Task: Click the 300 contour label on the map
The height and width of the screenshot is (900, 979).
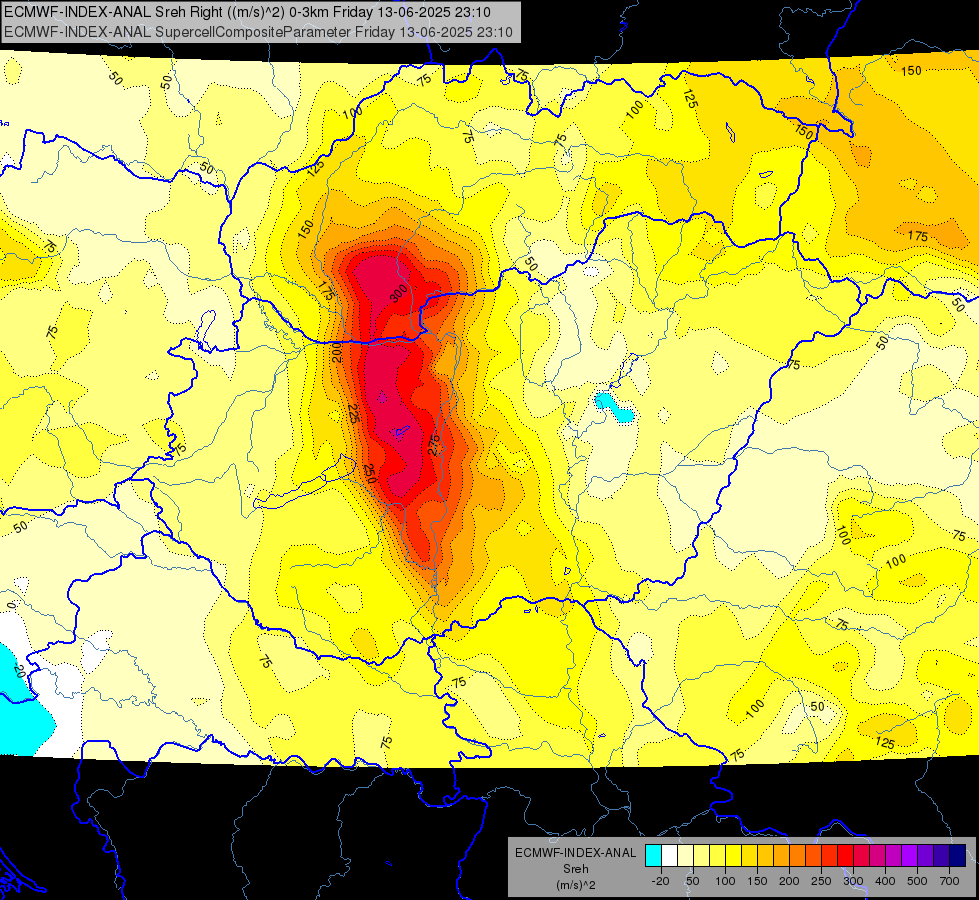Action: pos(398,293)
